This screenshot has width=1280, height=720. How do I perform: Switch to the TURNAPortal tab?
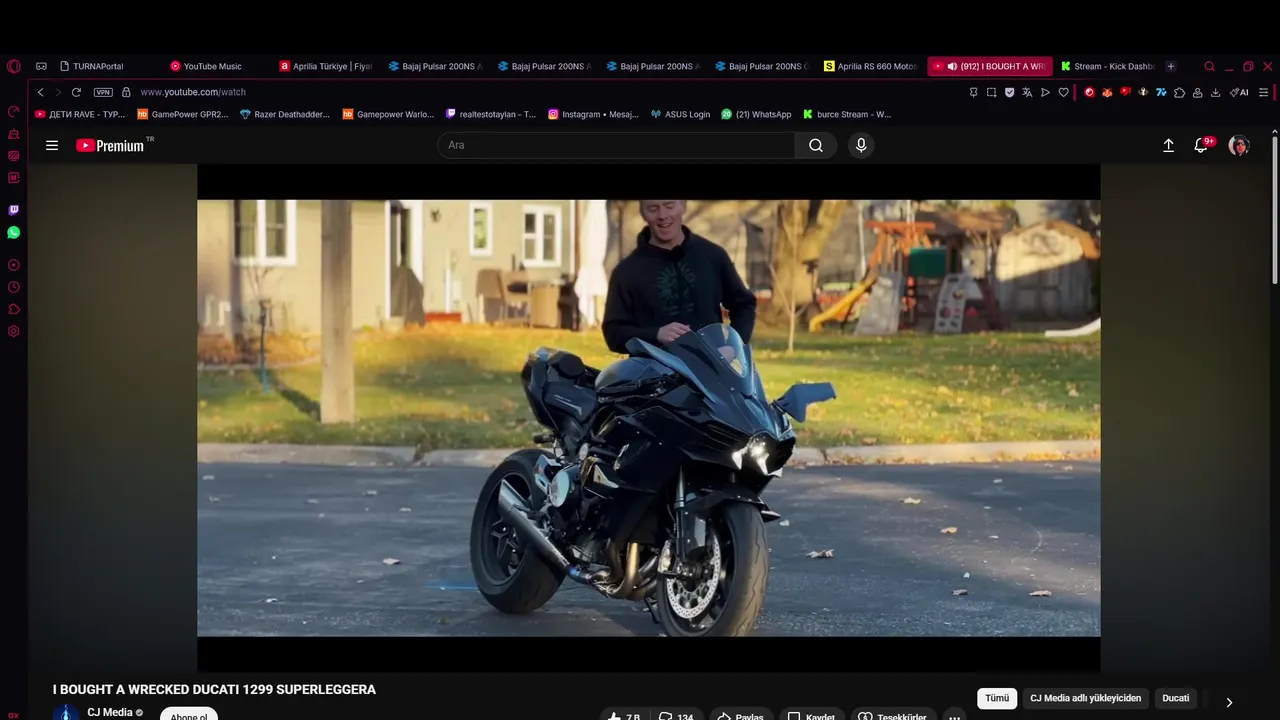[x=99, y=66]
